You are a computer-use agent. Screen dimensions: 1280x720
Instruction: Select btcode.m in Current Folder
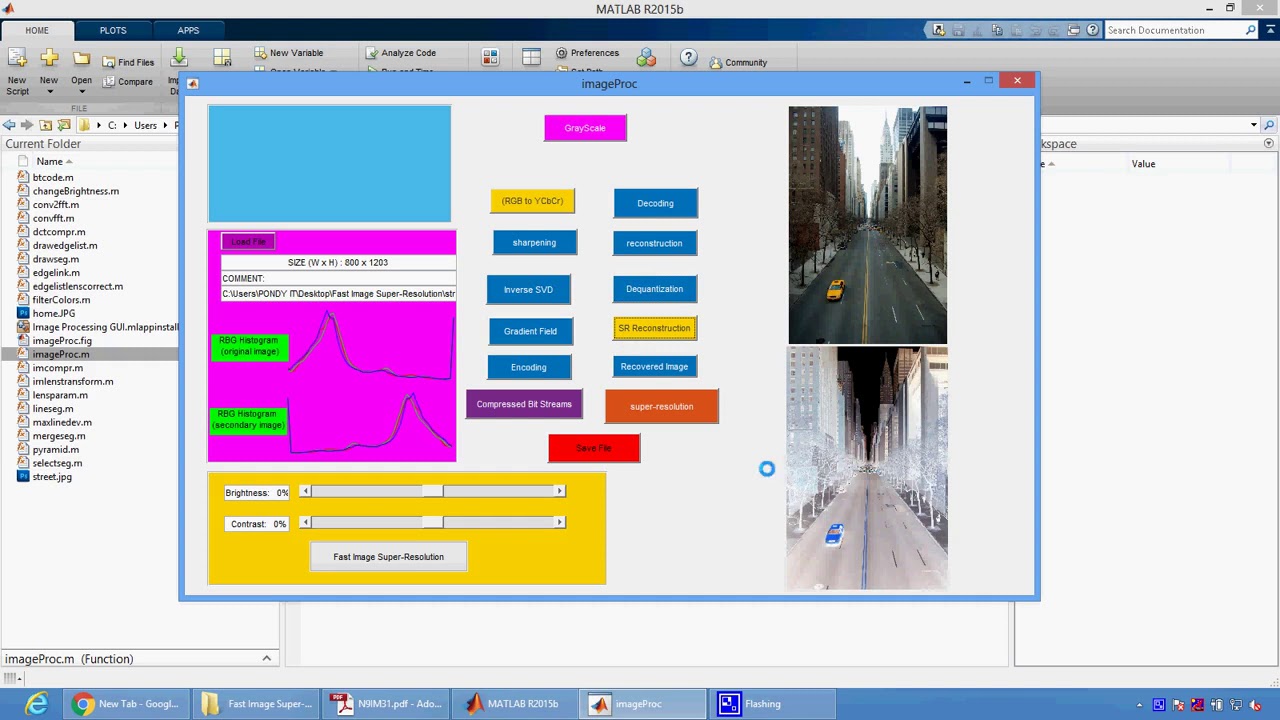[53, 178]
